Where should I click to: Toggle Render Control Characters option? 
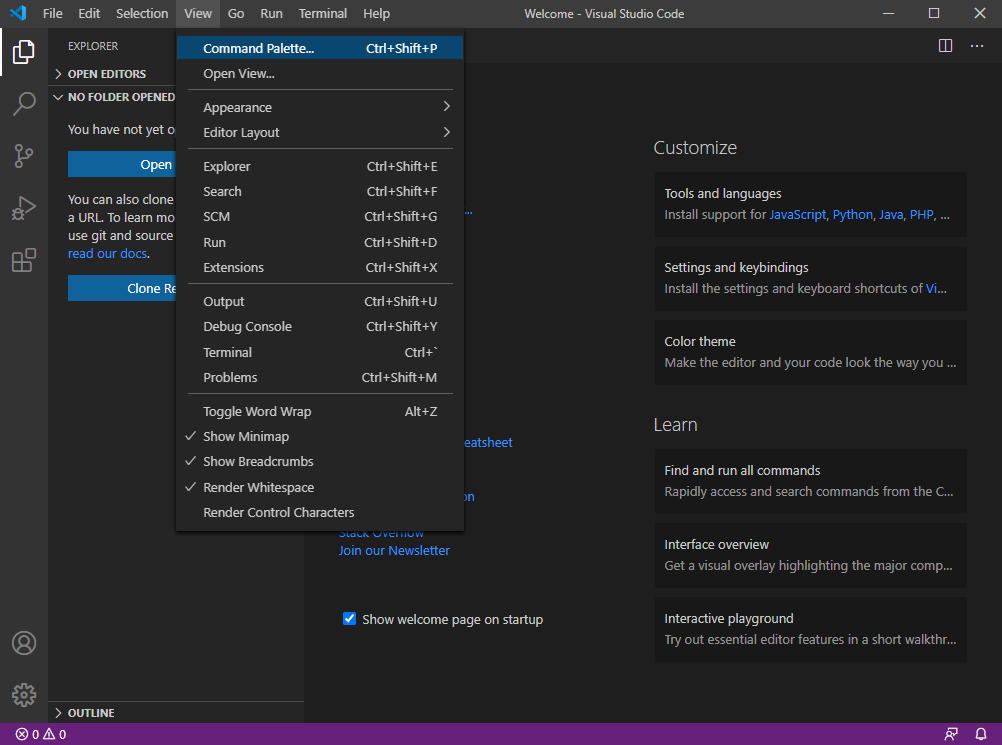(320, 512)
